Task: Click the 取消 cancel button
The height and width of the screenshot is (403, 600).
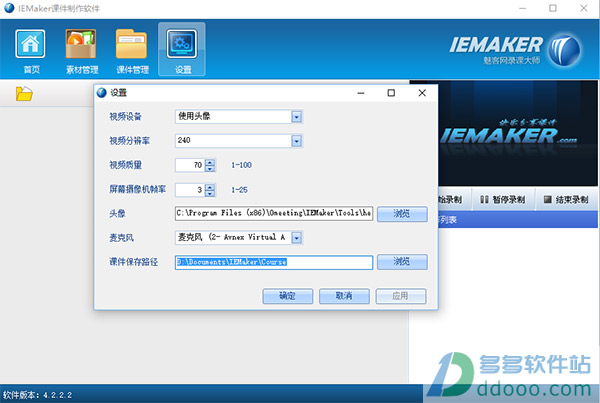Action: point(344,296)
